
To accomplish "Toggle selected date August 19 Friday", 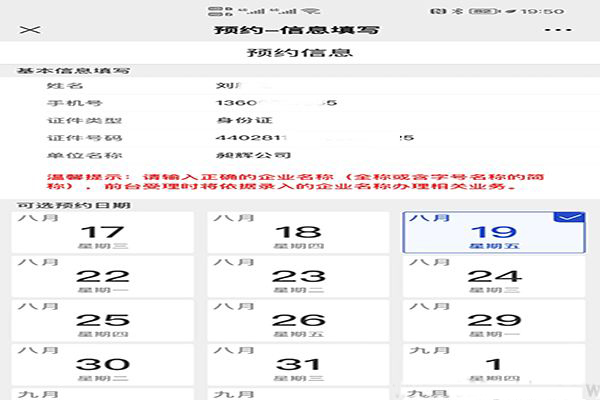I will pyautogui.click(x=494, y=232).
